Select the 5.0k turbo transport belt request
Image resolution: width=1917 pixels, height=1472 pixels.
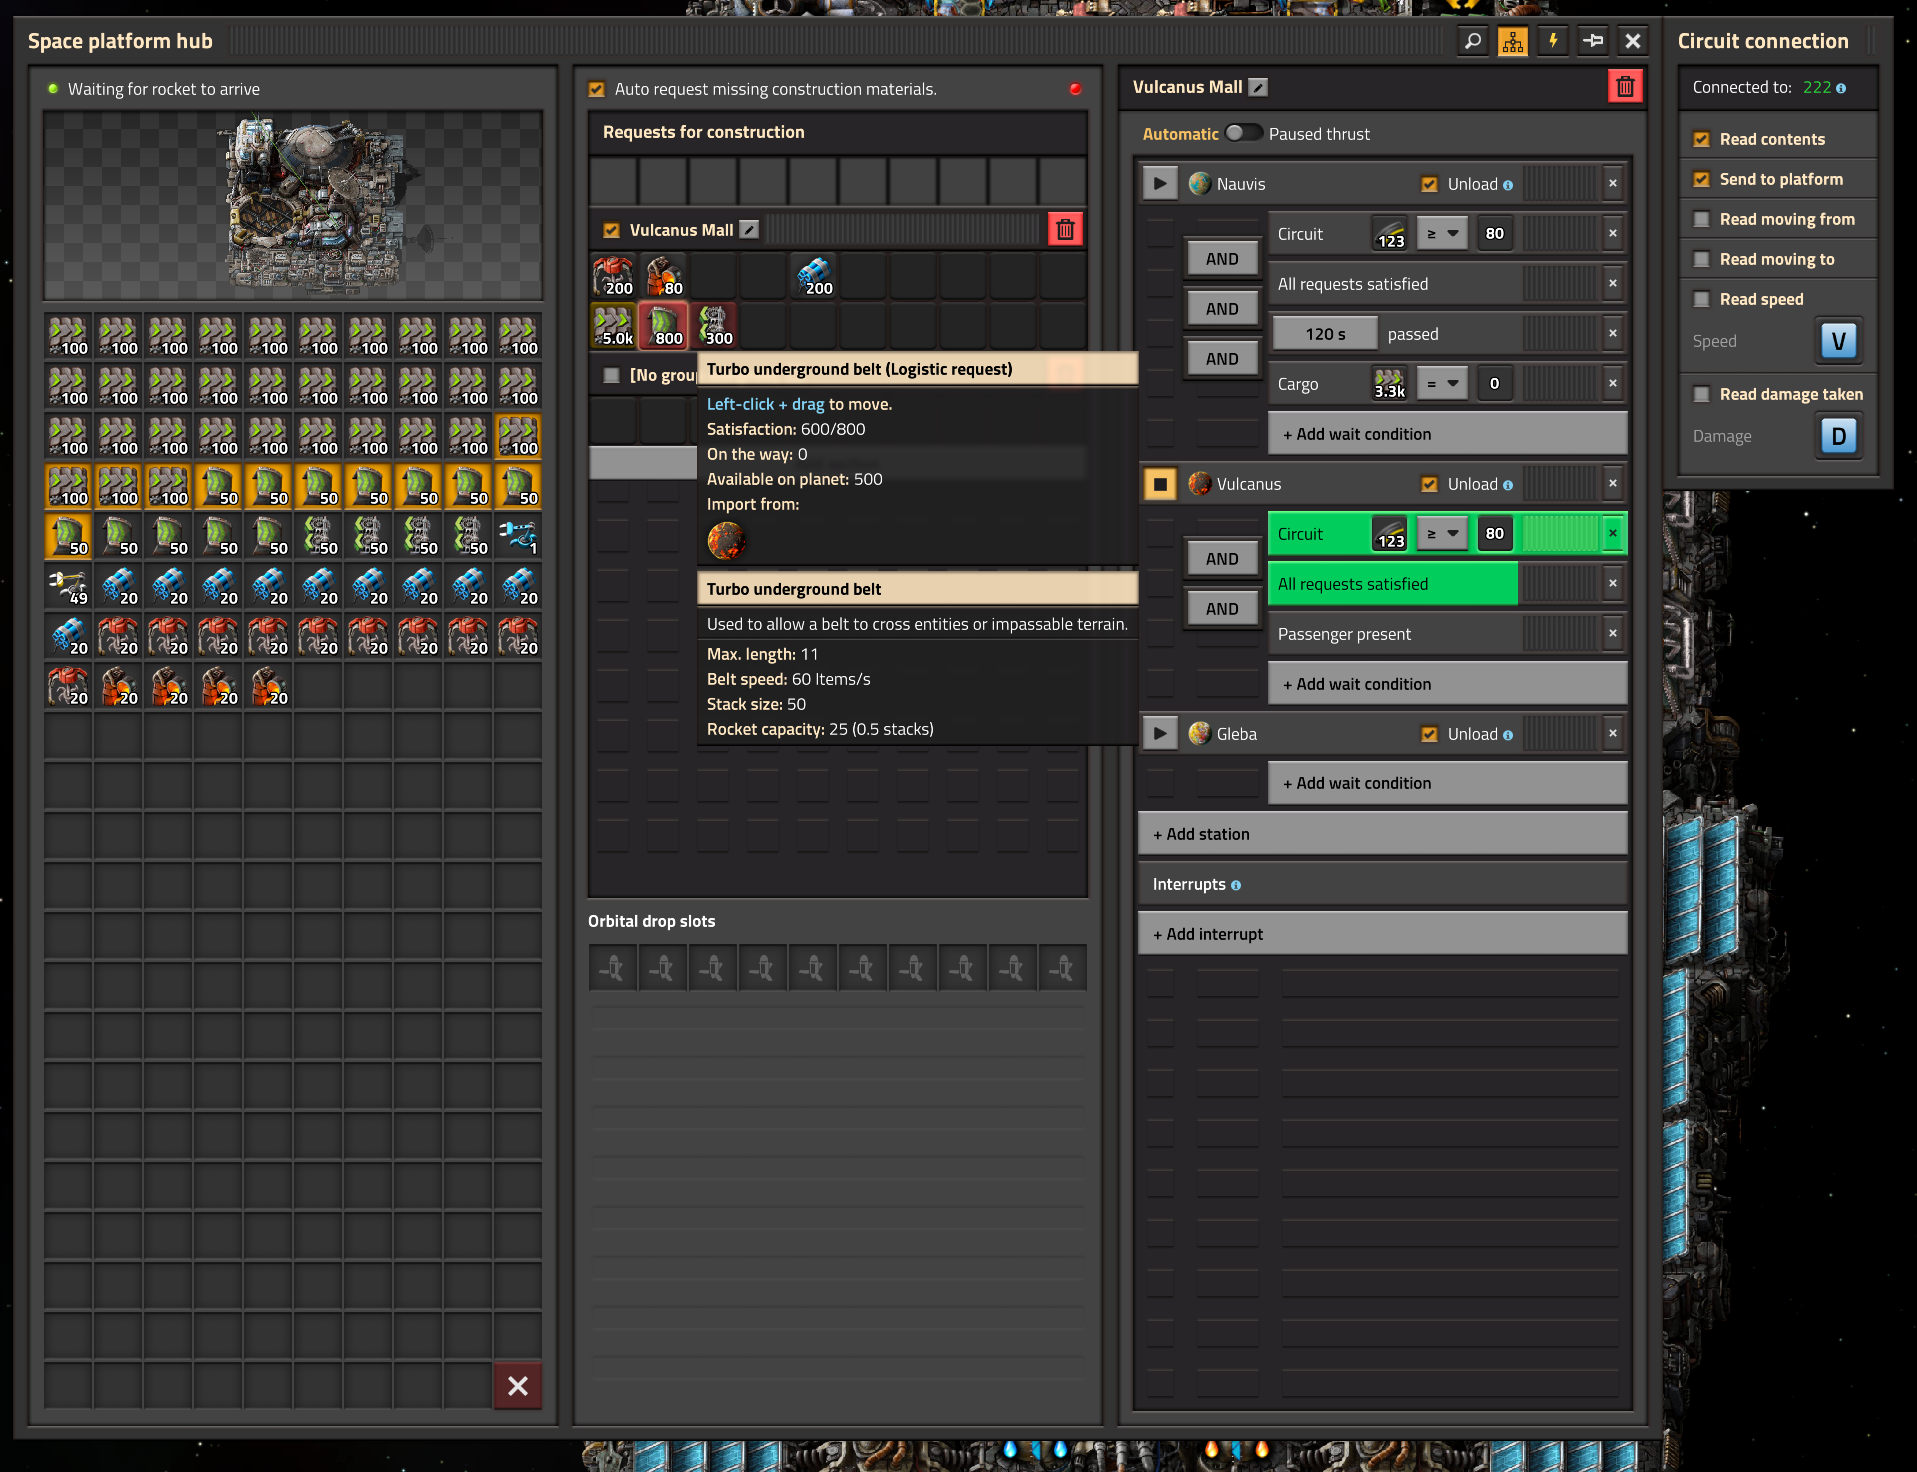(614, 326)
